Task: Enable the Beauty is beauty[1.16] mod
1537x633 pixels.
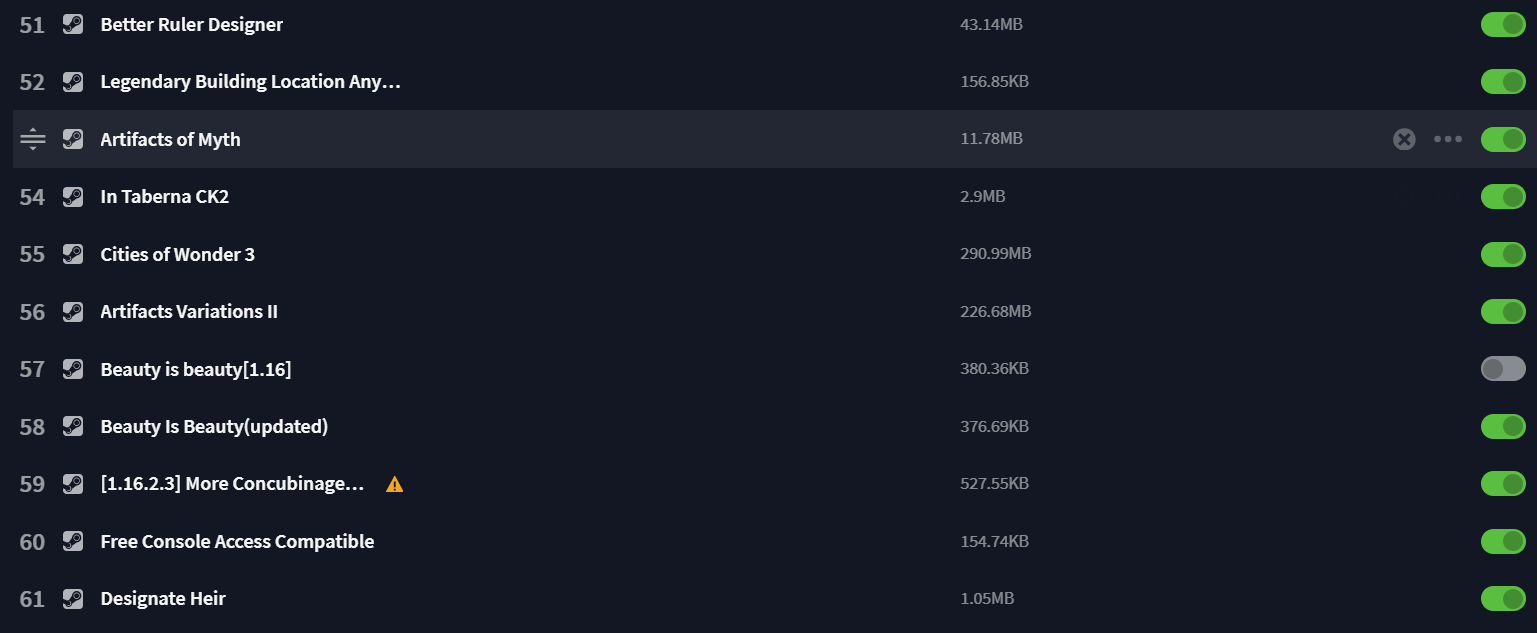Action: [x=1503, y=369]
